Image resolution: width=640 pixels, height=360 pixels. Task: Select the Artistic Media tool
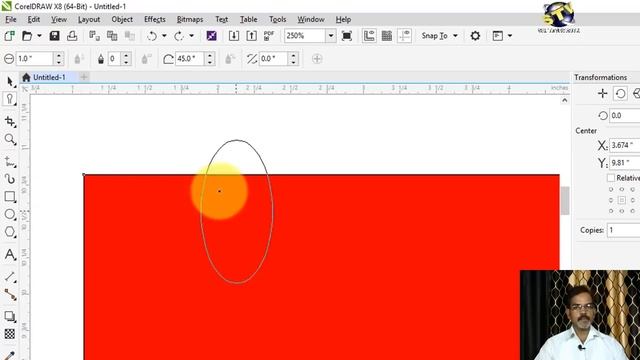pos(10,179)
